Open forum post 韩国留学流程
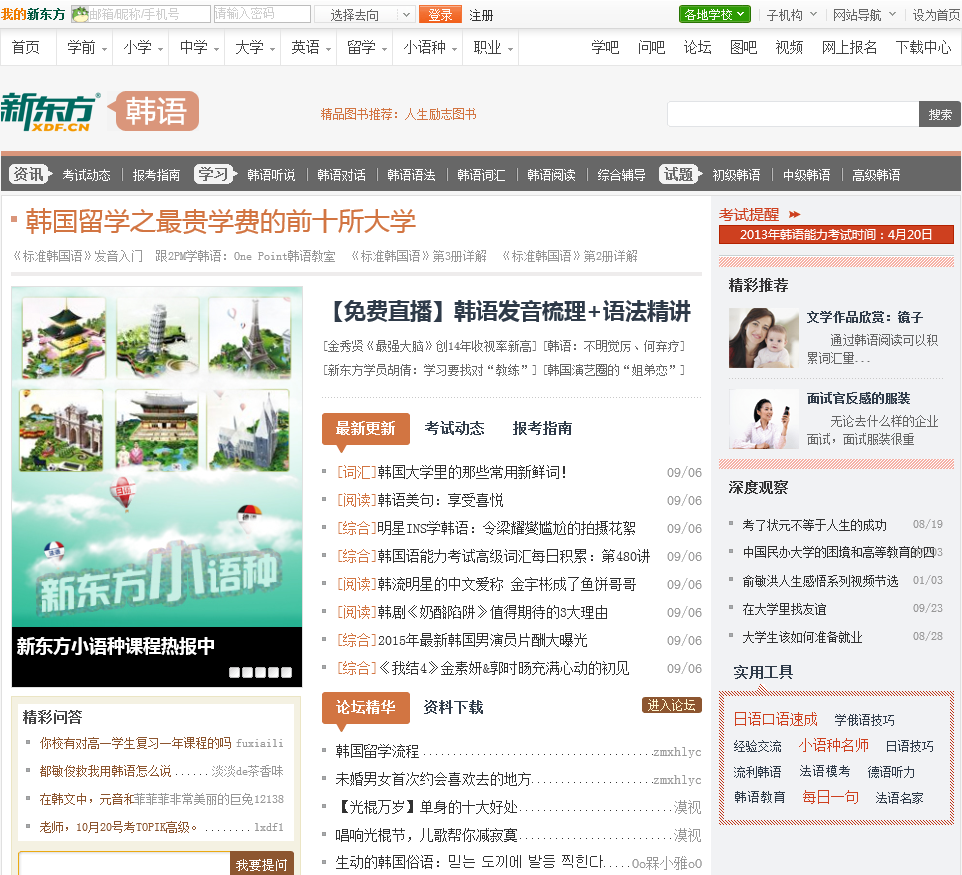This screenshot has width=962, height=875. click(x=377, y=752)
